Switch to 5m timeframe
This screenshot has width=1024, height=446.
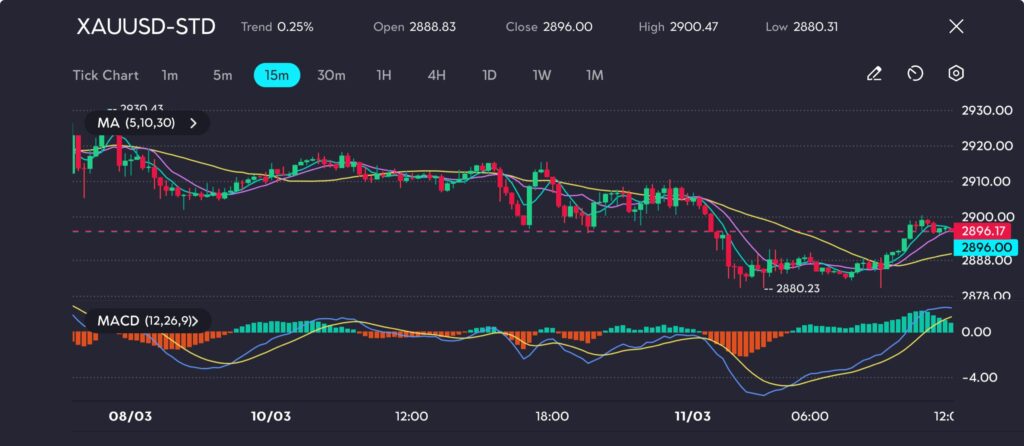point(222,75)
